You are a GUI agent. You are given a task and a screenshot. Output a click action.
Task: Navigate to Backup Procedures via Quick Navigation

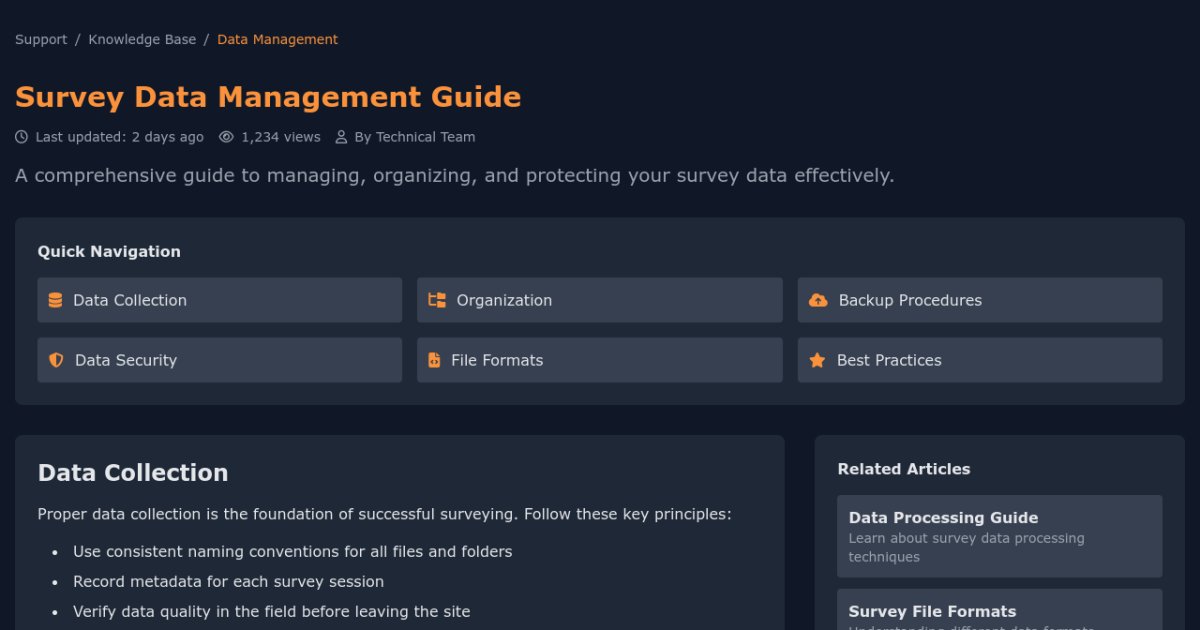coord(979,299)
